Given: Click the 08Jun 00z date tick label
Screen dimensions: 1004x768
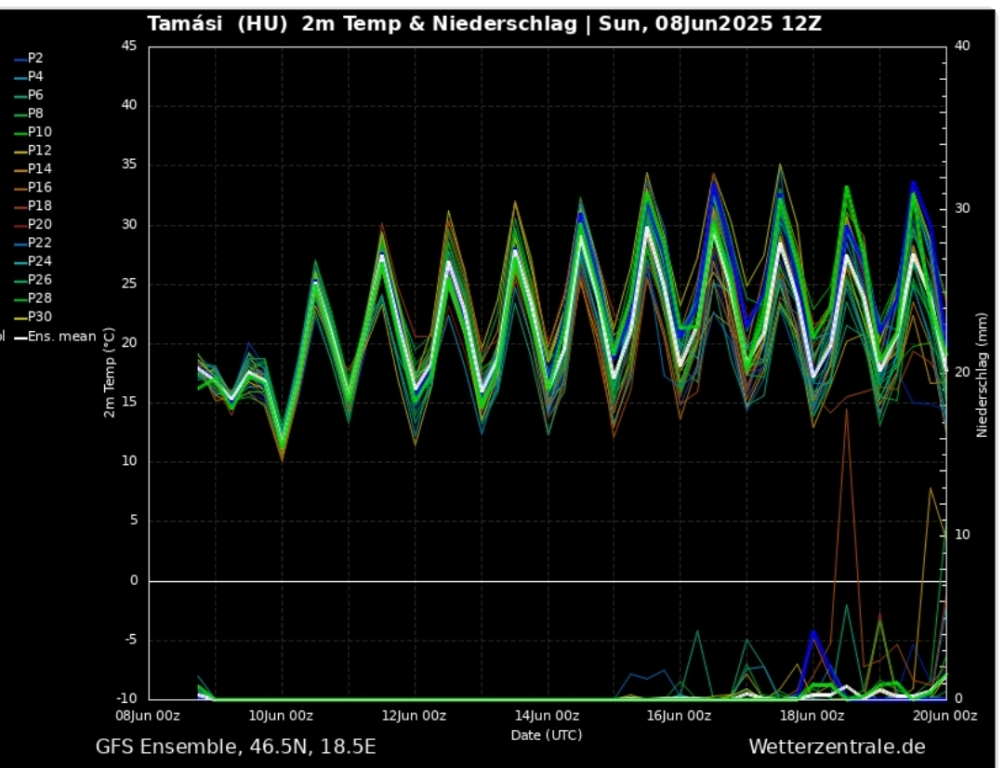Looking at the screenshot, I should coord(149,715).
